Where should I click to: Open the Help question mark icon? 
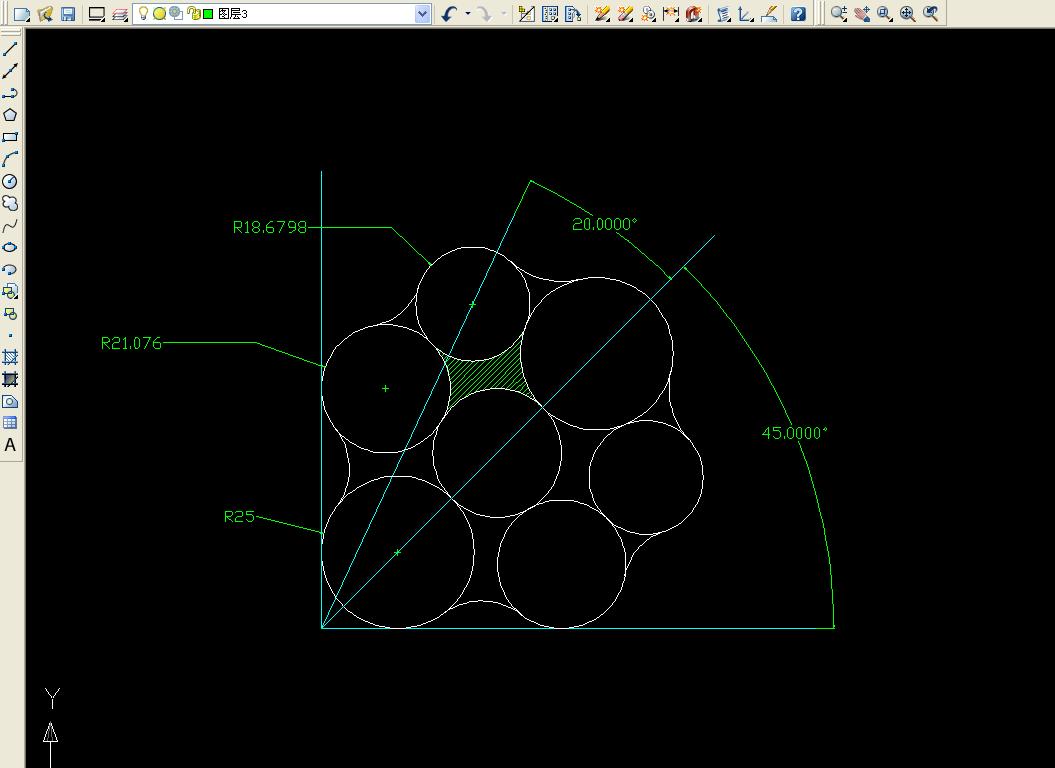click(x=798, y=13)
